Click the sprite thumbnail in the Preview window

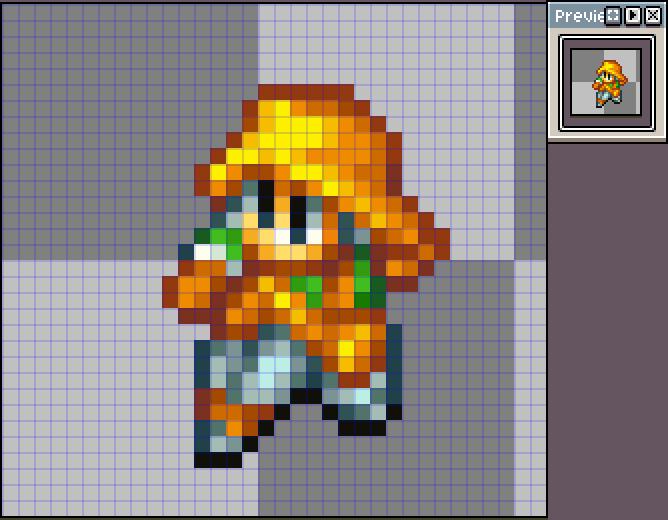point(606,83)
